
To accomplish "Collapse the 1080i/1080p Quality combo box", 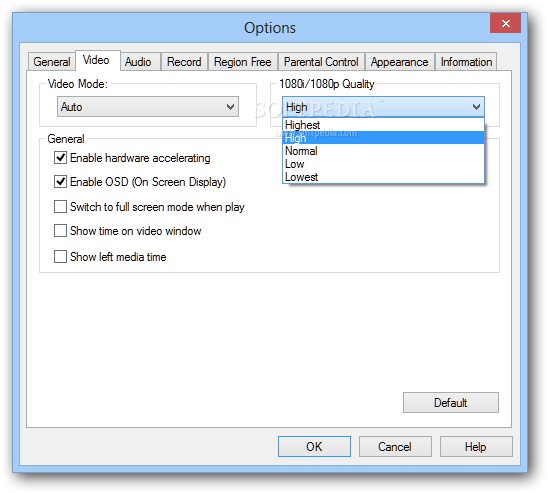I will (x=383, y=107).
